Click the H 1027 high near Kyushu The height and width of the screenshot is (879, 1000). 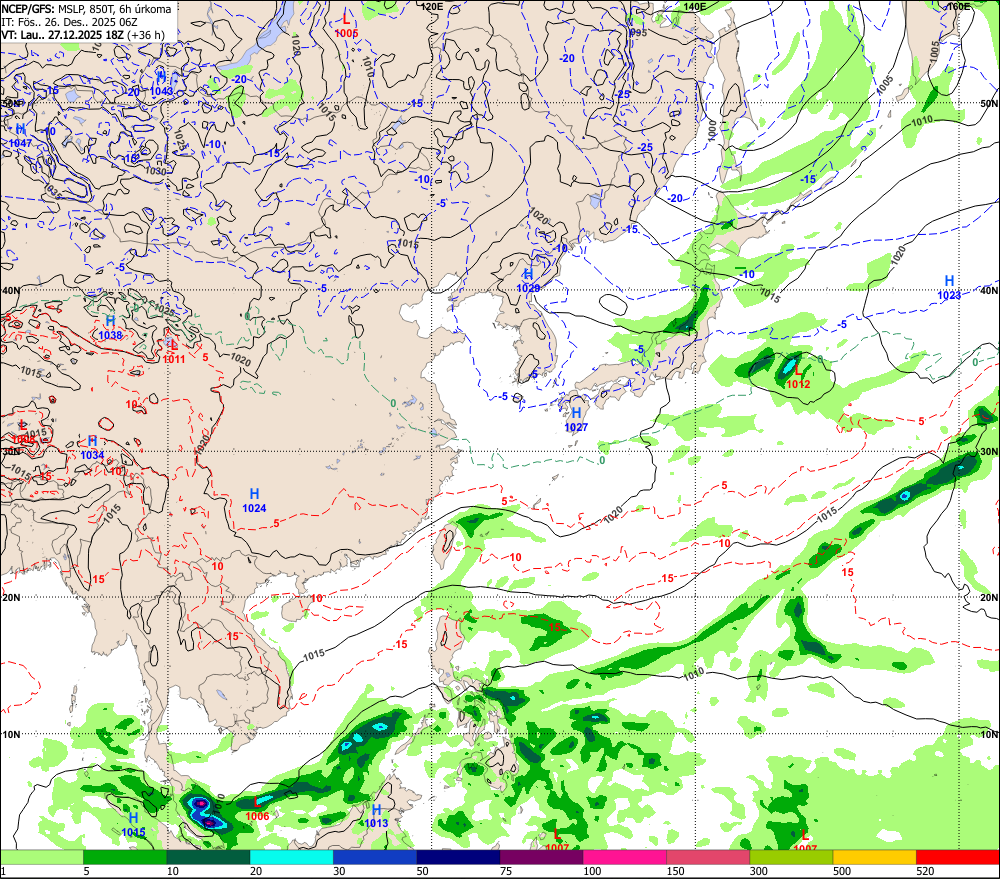pyautogui.click(x=576, y=420)
